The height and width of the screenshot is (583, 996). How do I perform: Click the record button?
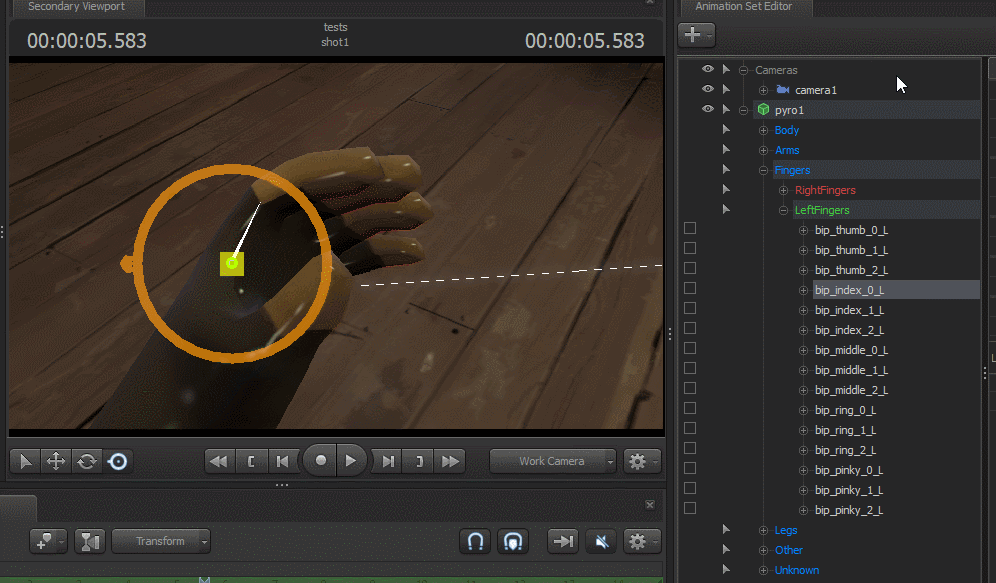click(x=320, y=460)
